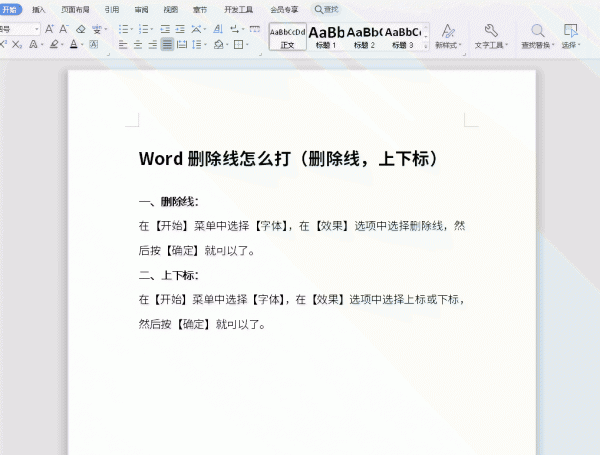Open the 开发工具 tab
Viewport: 600px width, 455px height.
[x=238, y=10]
